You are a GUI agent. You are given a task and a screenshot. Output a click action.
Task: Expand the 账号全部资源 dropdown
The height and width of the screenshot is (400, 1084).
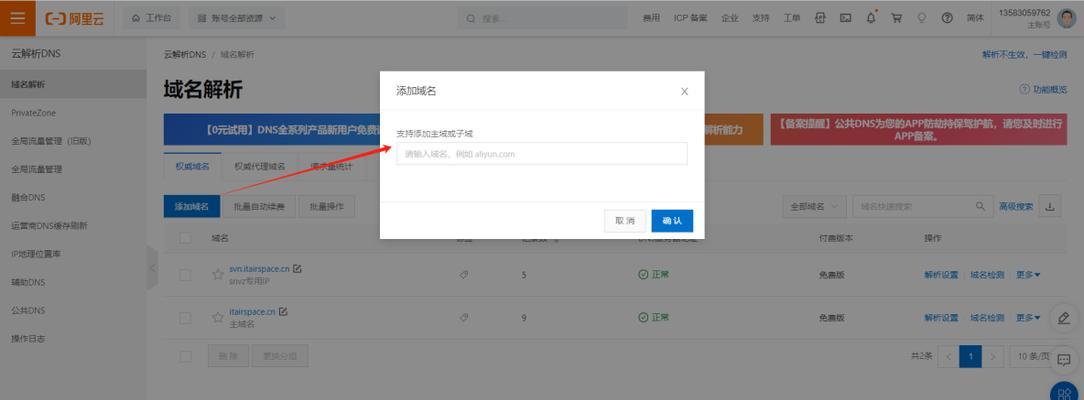pyautogui.click(x=237, y=19)
